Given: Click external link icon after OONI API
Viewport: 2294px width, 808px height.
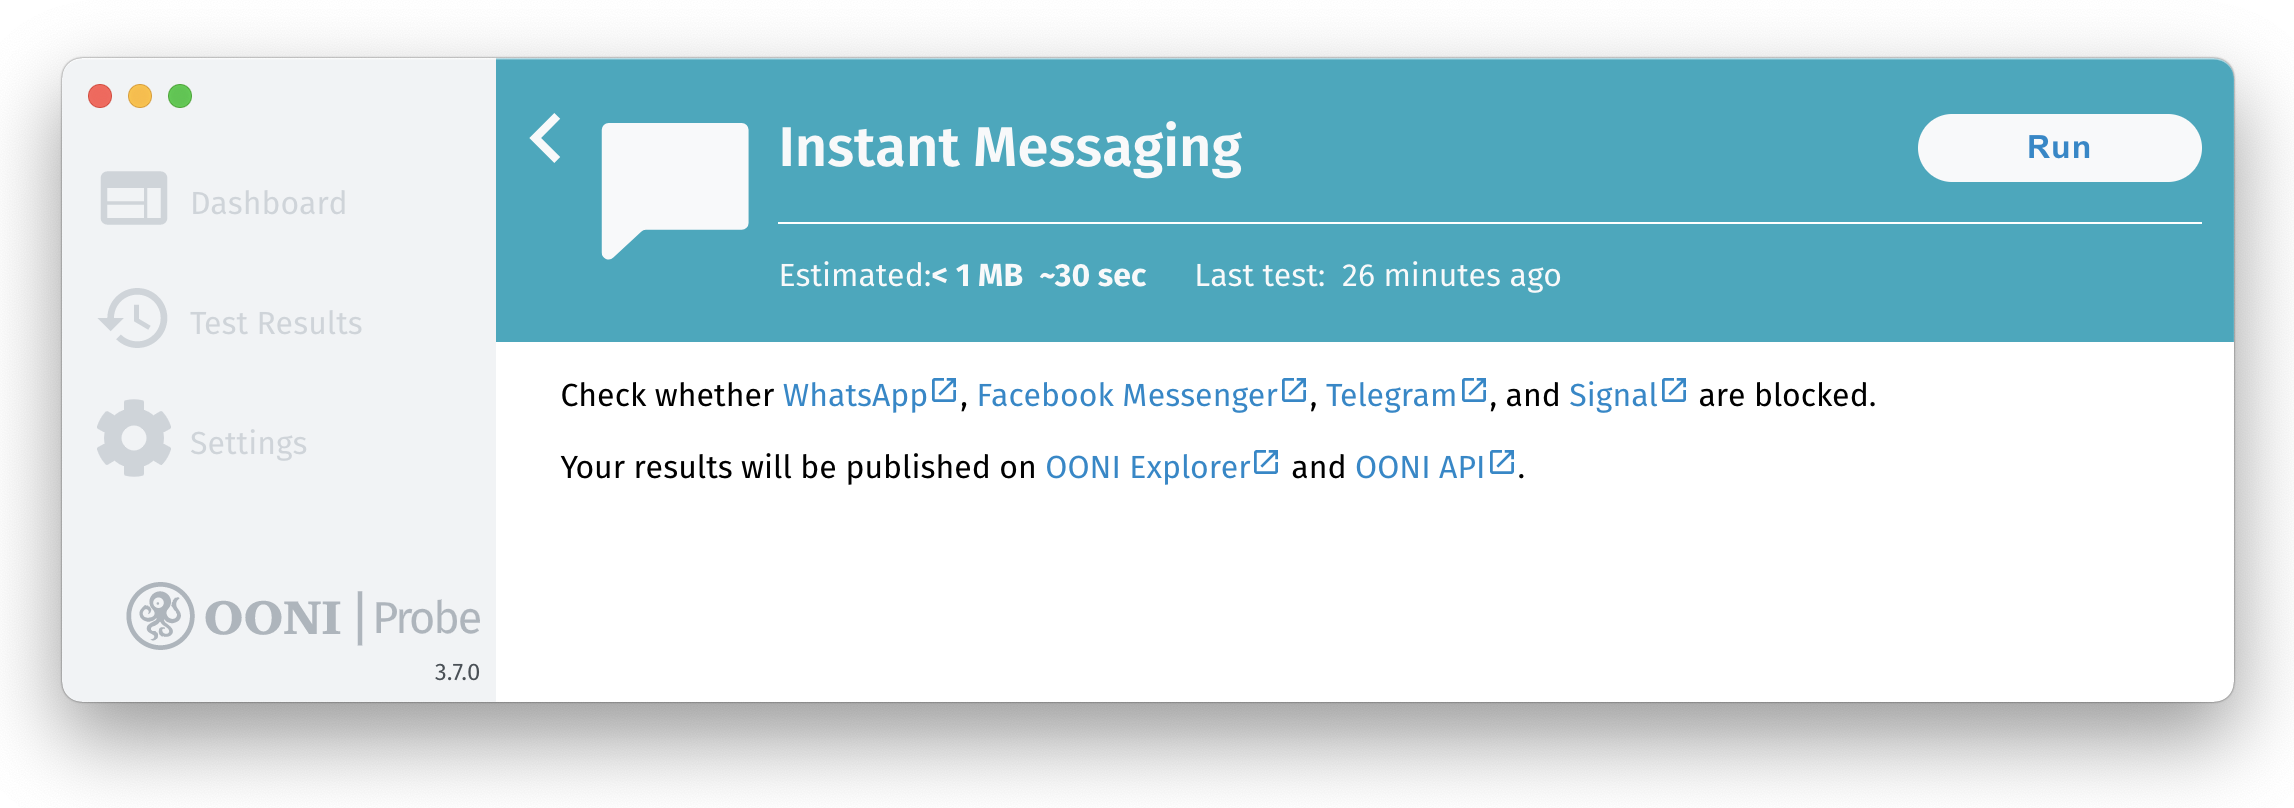Looking at the screenshot, I should coord(1501,462).
